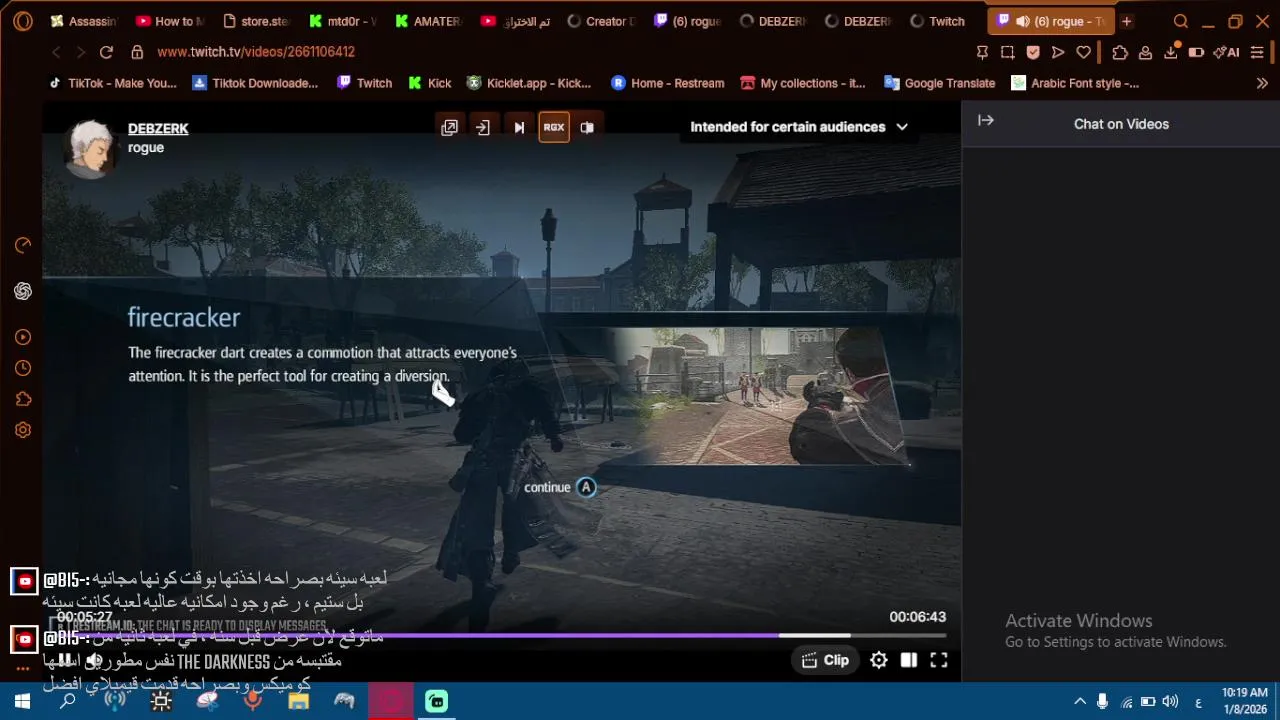
Task: Open the taskbar volume control
Action: (x=1170, y=702)
